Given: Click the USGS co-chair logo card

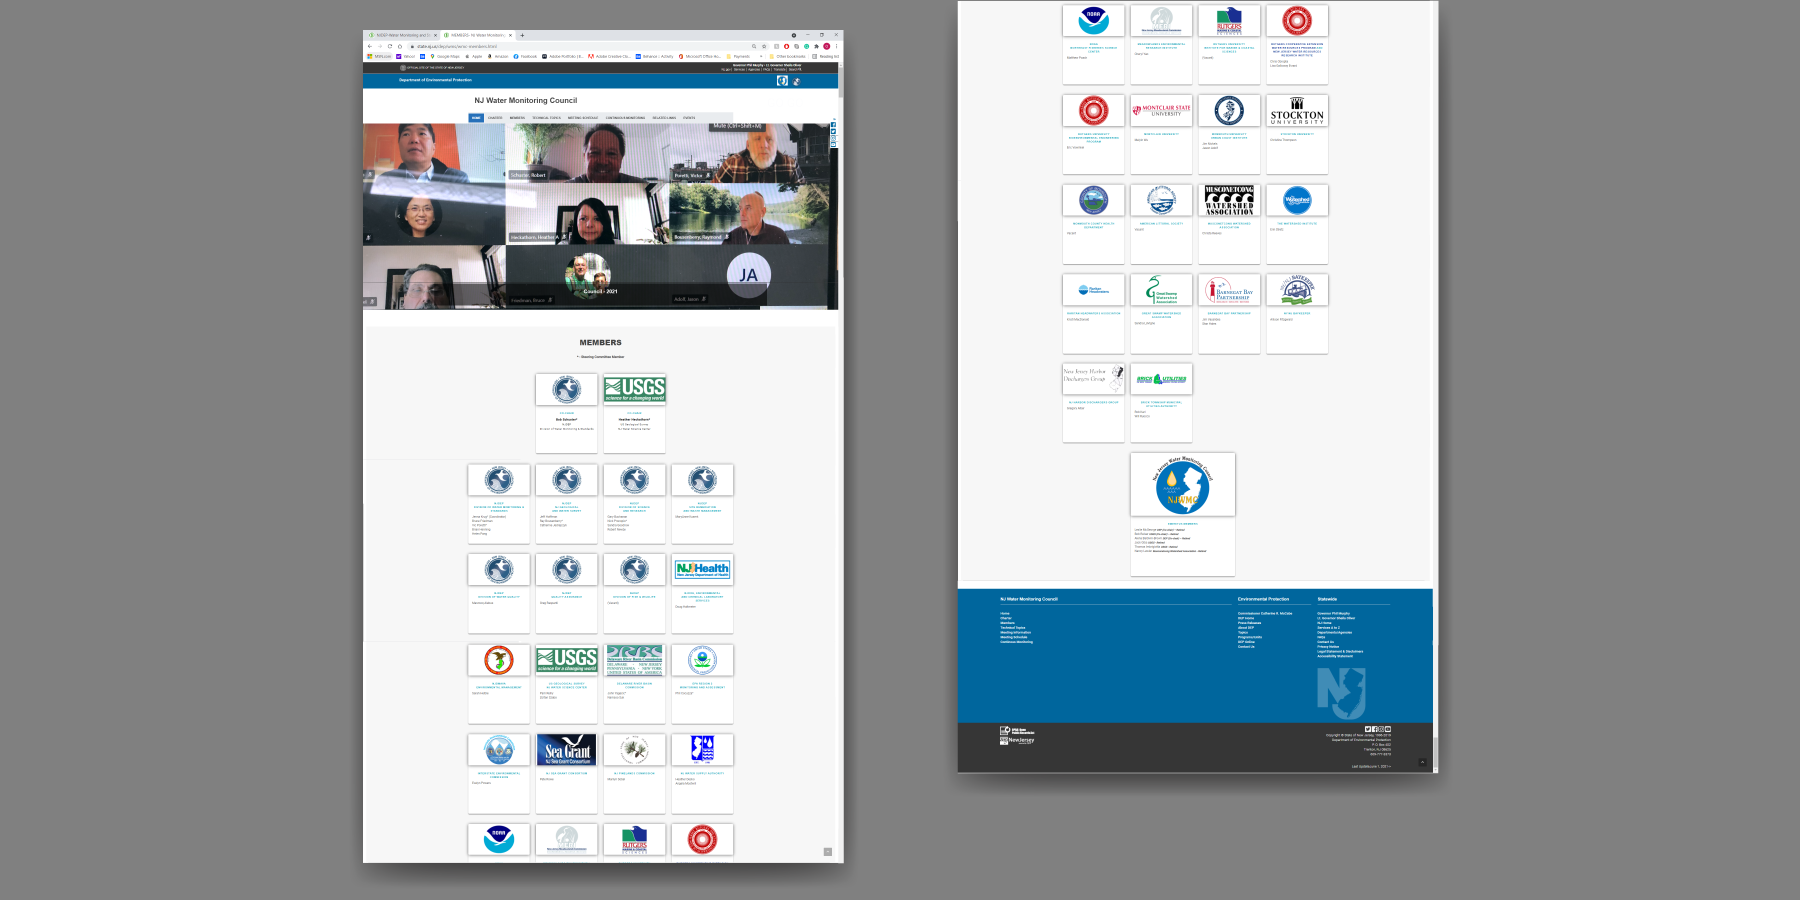Looking at the screenshot, I should click(x=634, y=389).
